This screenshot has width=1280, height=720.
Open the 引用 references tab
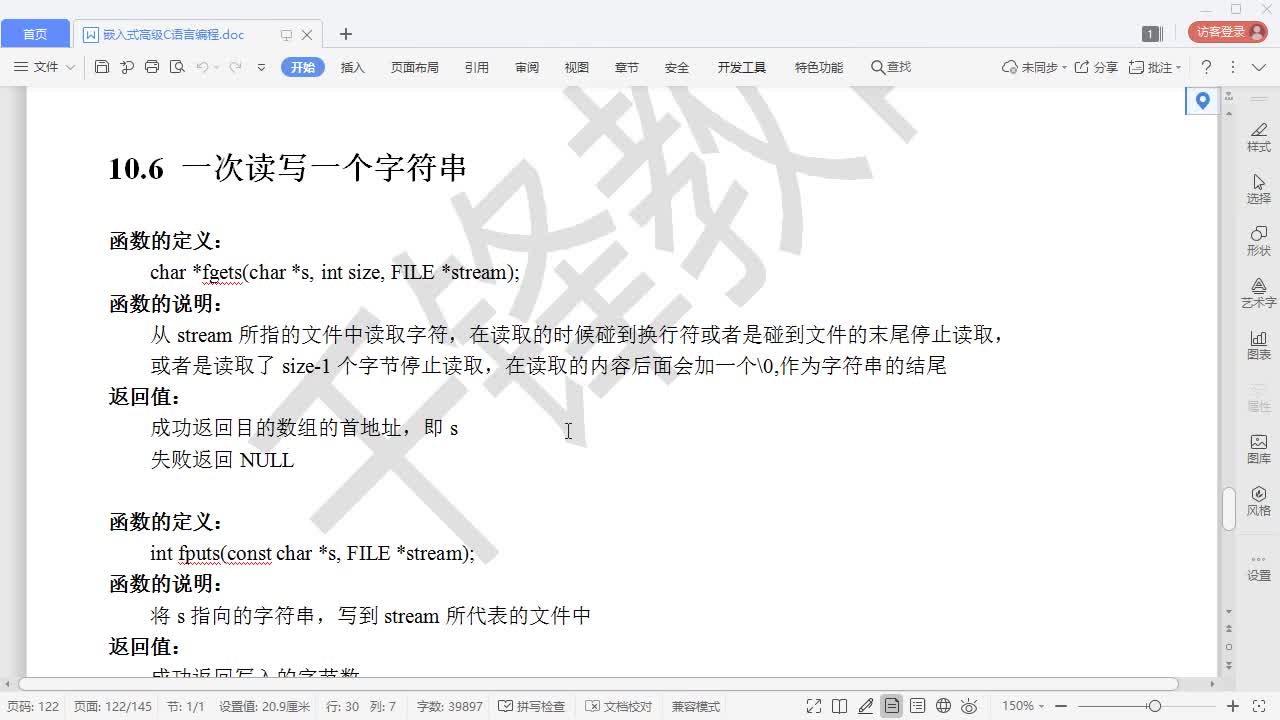pos(477,67)
